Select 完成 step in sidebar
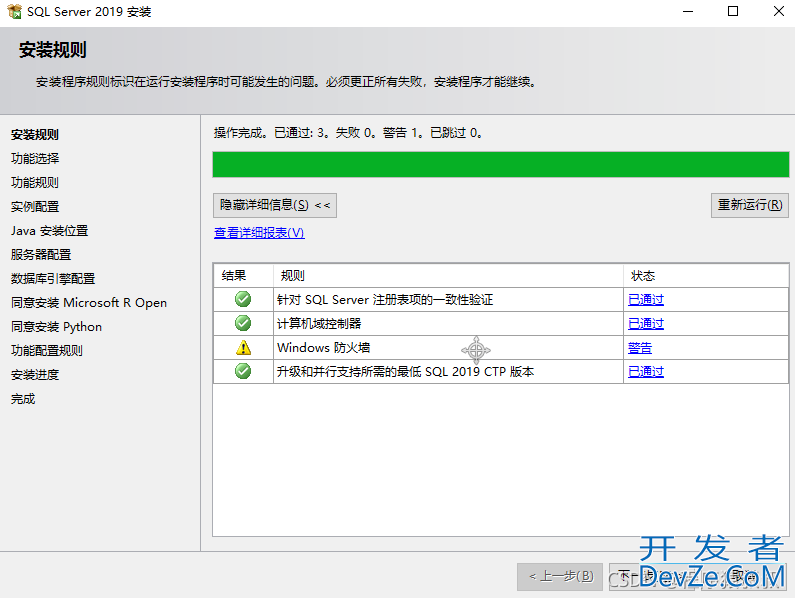This screenshot has width=795, height=598. tap(23, 399)
